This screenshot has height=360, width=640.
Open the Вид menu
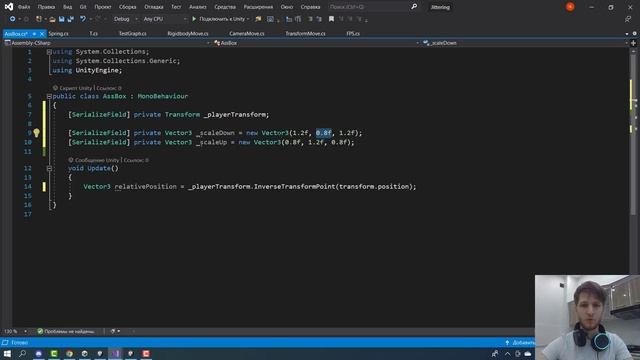(67, 7)
